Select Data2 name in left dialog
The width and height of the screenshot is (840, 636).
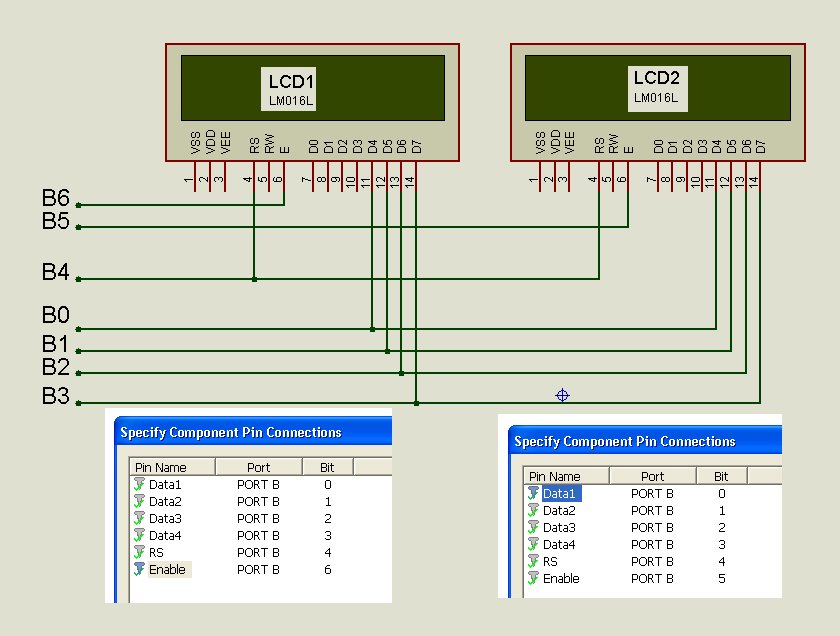(165, 502)
